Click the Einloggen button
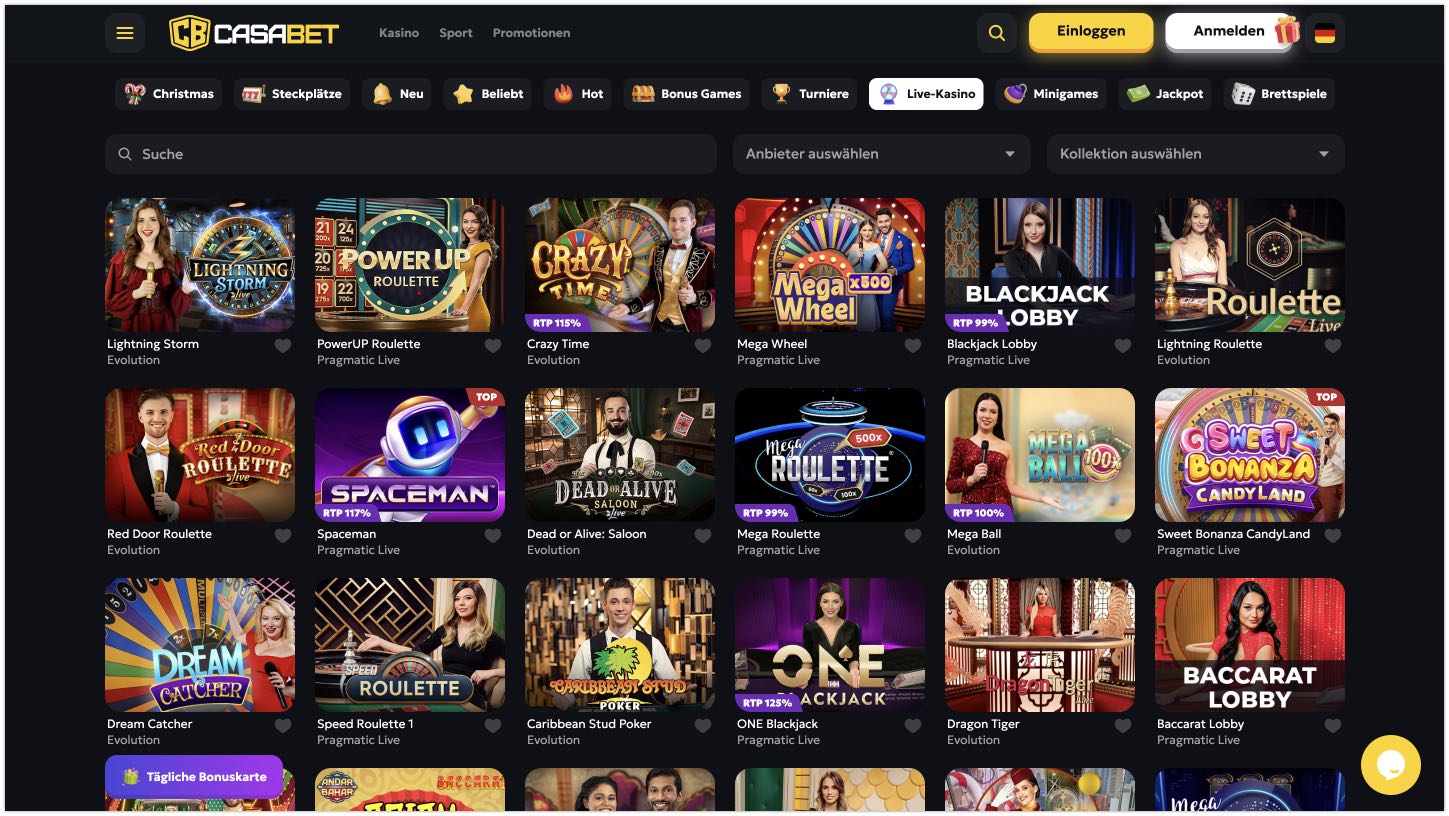This screenshot has width=1449, height=816. (x=1091, y=31)
